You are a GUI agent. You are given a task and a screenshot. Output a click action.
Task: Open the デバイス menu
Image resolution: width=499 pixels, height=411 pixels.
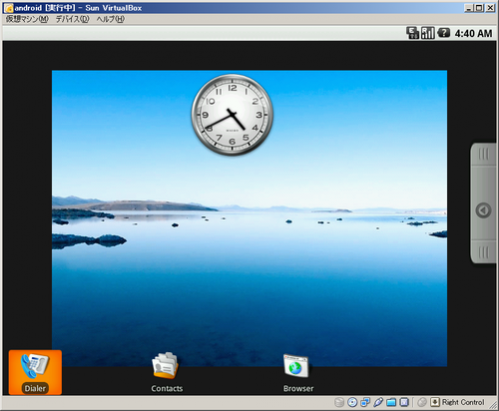coord(72,19)
